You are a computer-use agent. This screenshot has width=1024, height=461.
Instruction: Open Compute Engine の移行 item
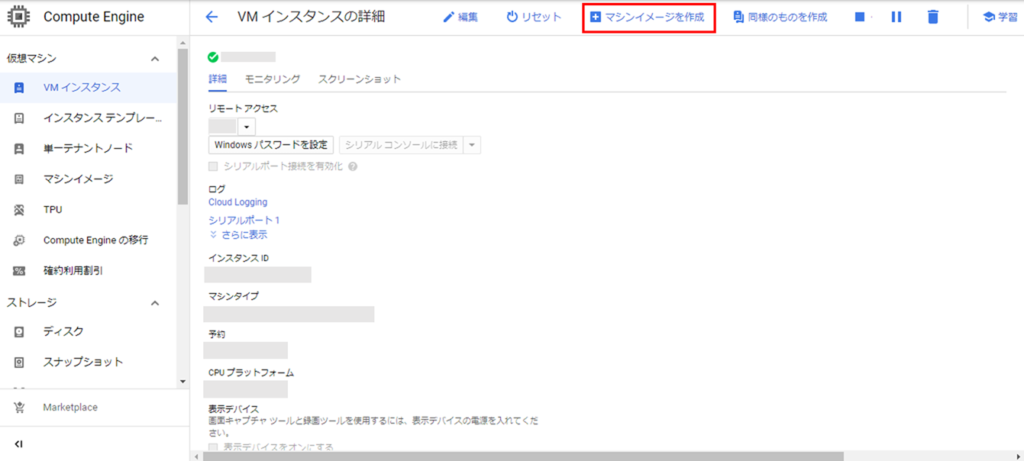click(88, 240)
